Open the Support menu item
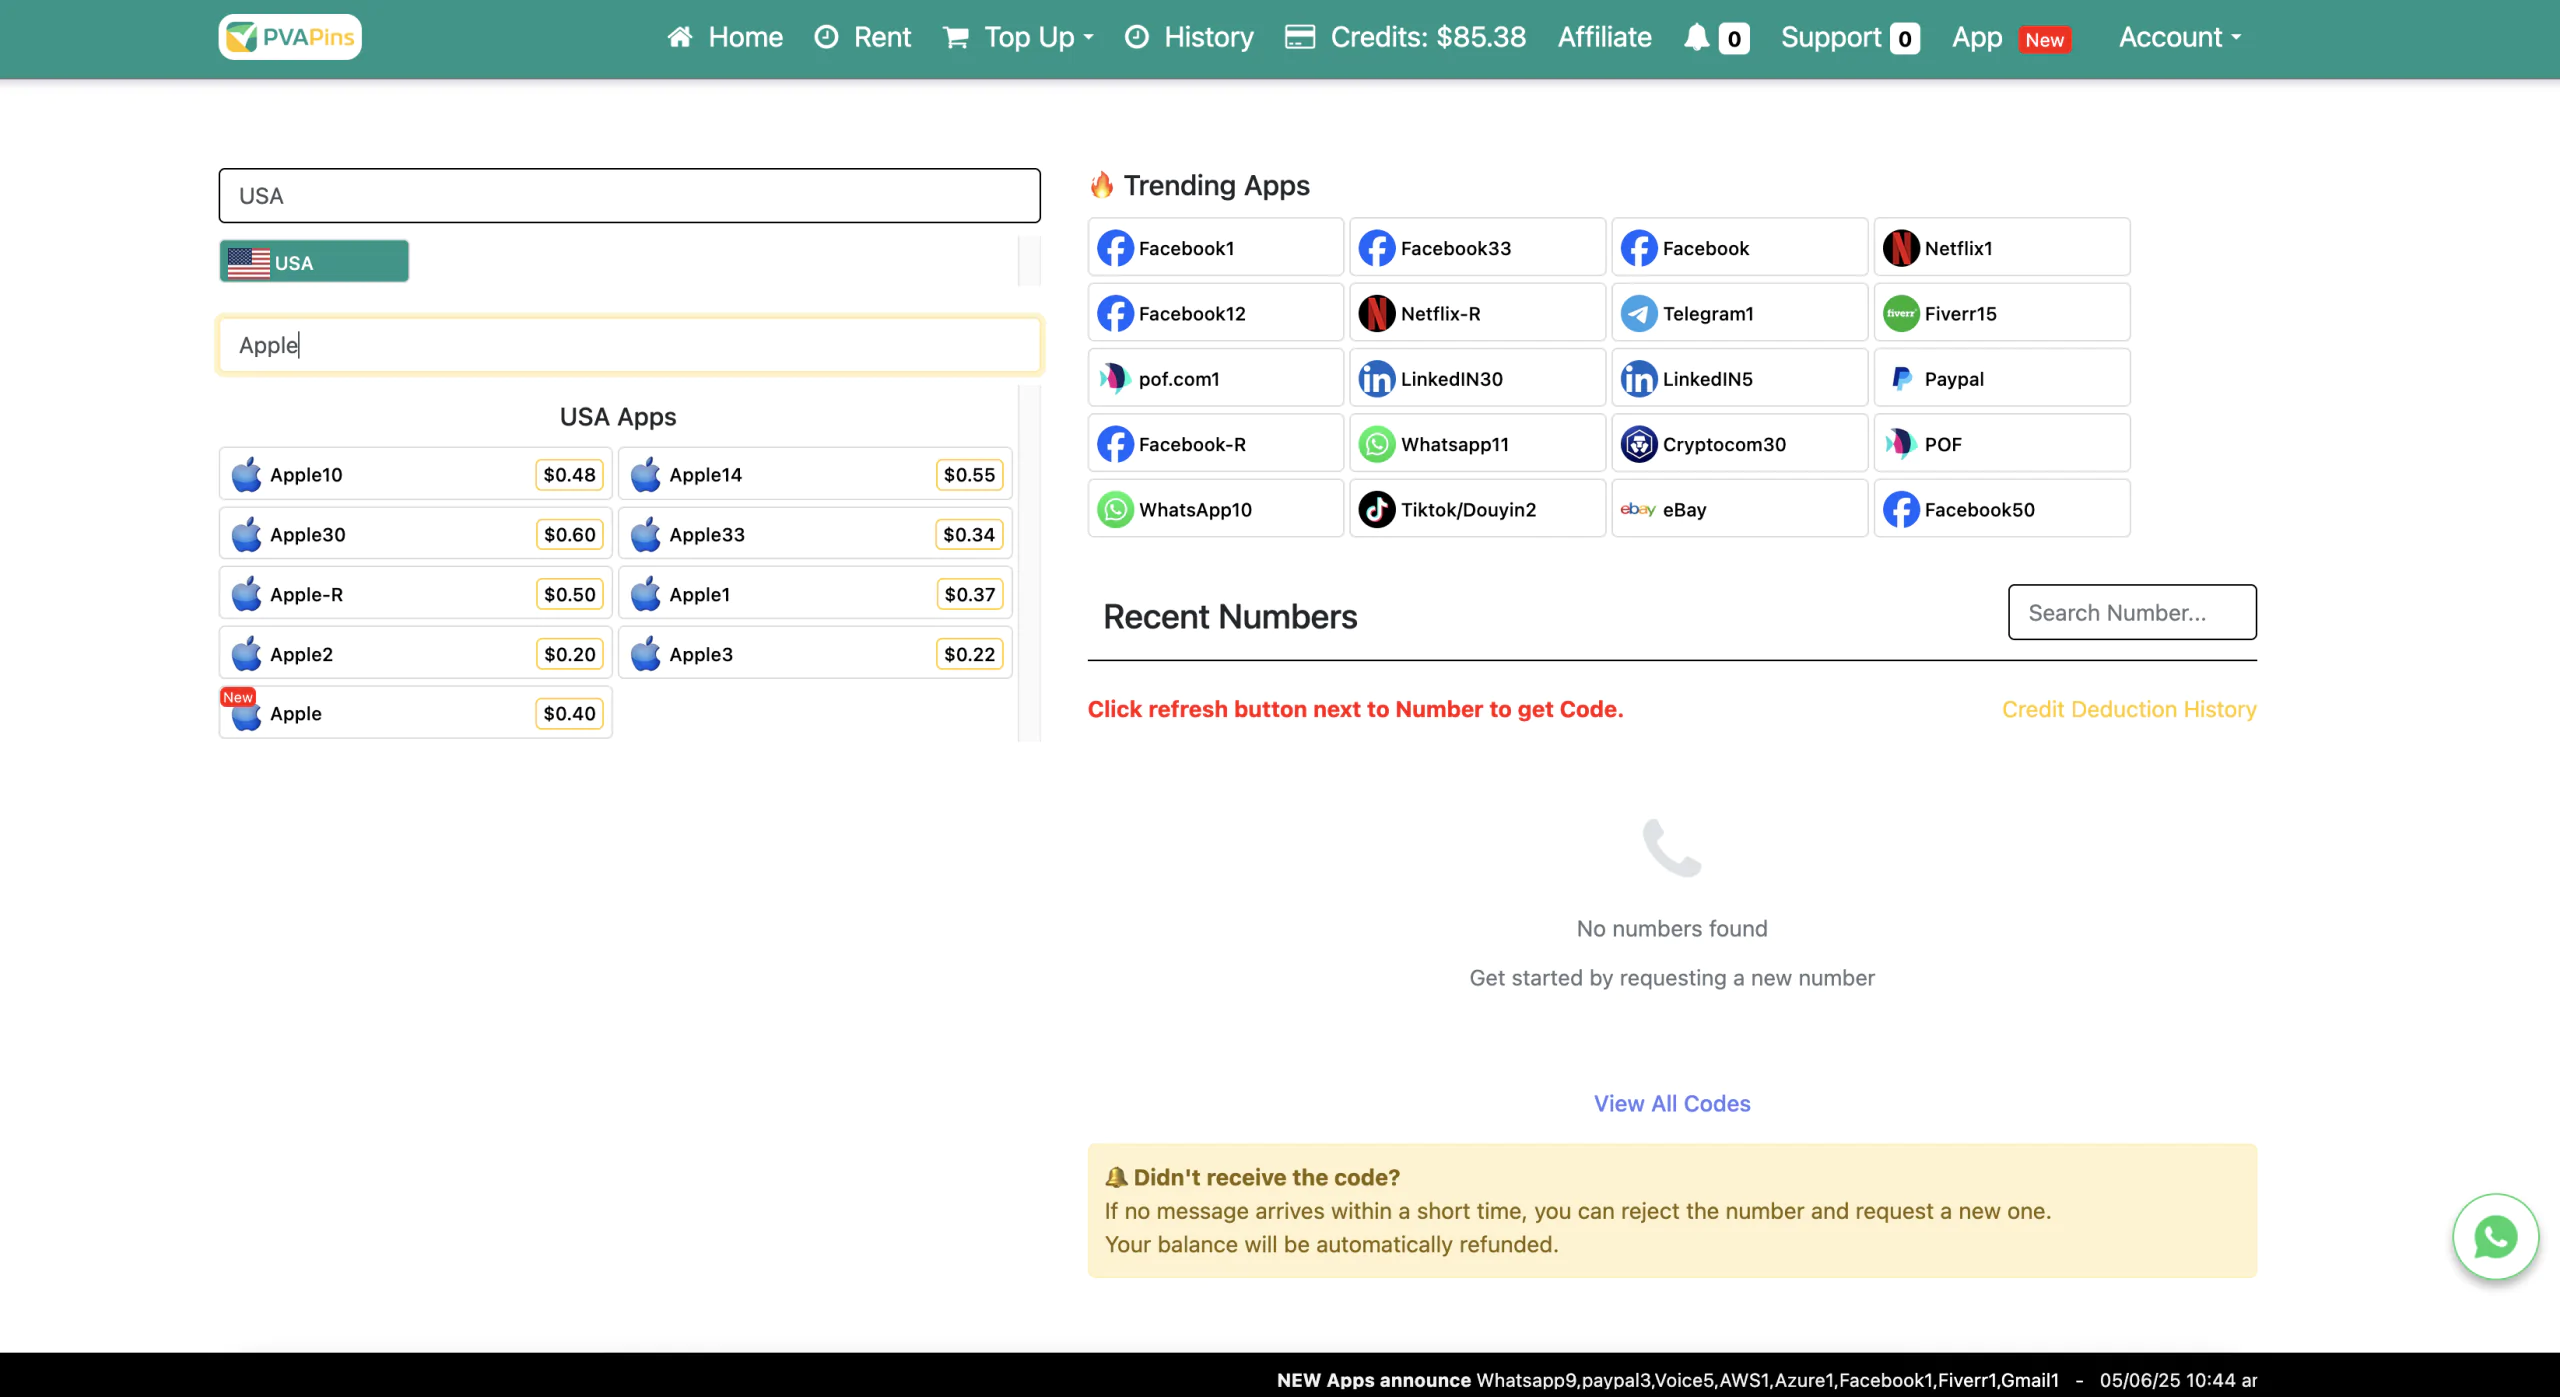Image resolution: width=2560 pixels, height=1397 pixels. click(x=1850, y=37)
